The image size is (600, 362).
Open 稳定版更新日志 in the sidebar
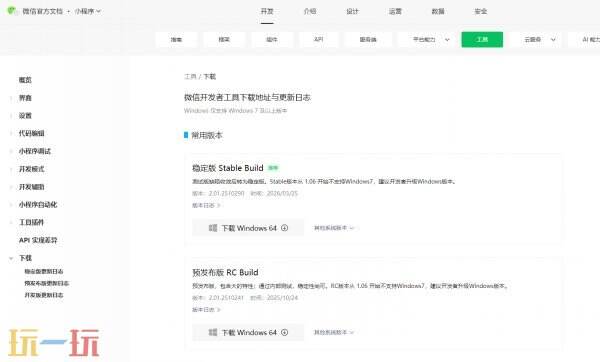[44, 271]
